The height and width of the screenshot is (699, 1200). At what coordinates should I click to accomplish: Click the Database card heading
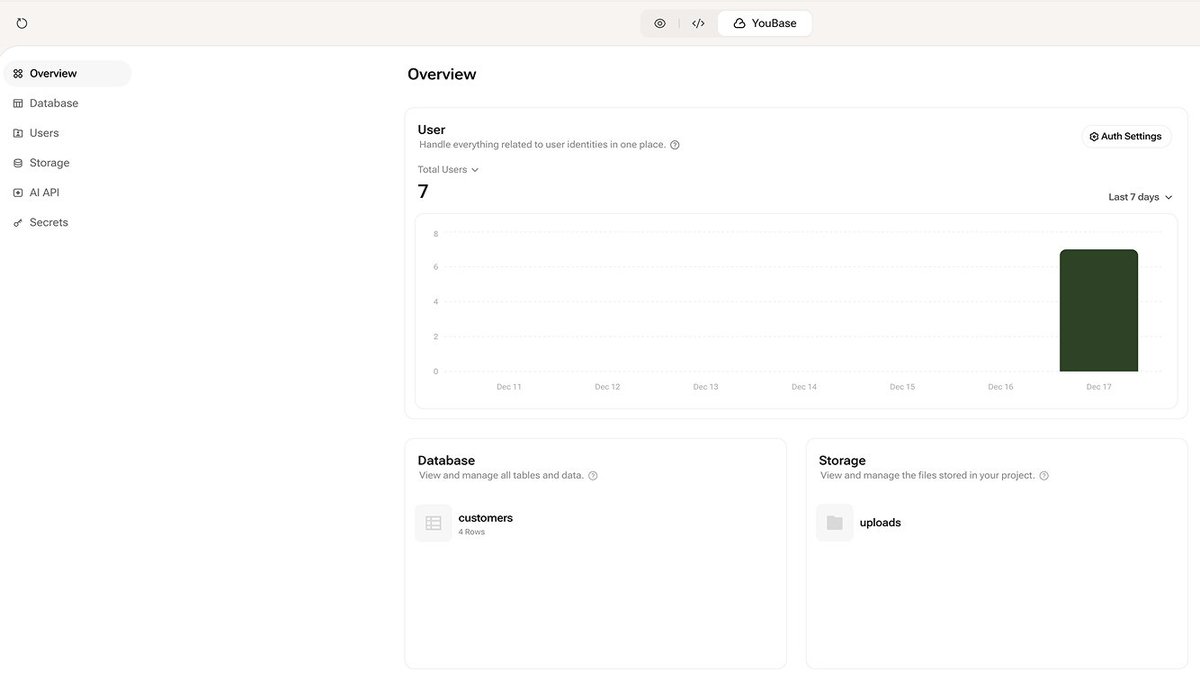pos(446,460)
